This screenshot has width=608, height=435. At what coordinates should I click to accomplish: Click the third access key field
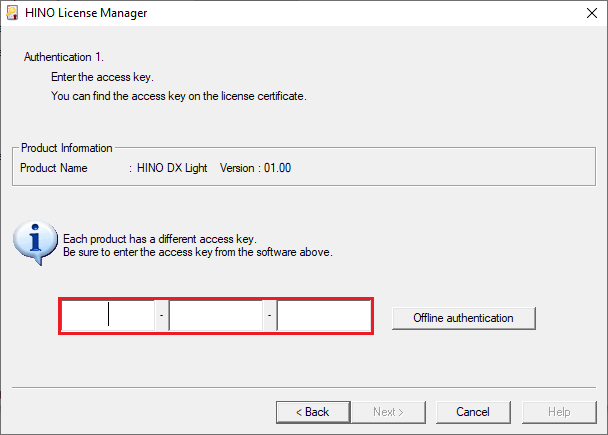[x=324, y=316]
